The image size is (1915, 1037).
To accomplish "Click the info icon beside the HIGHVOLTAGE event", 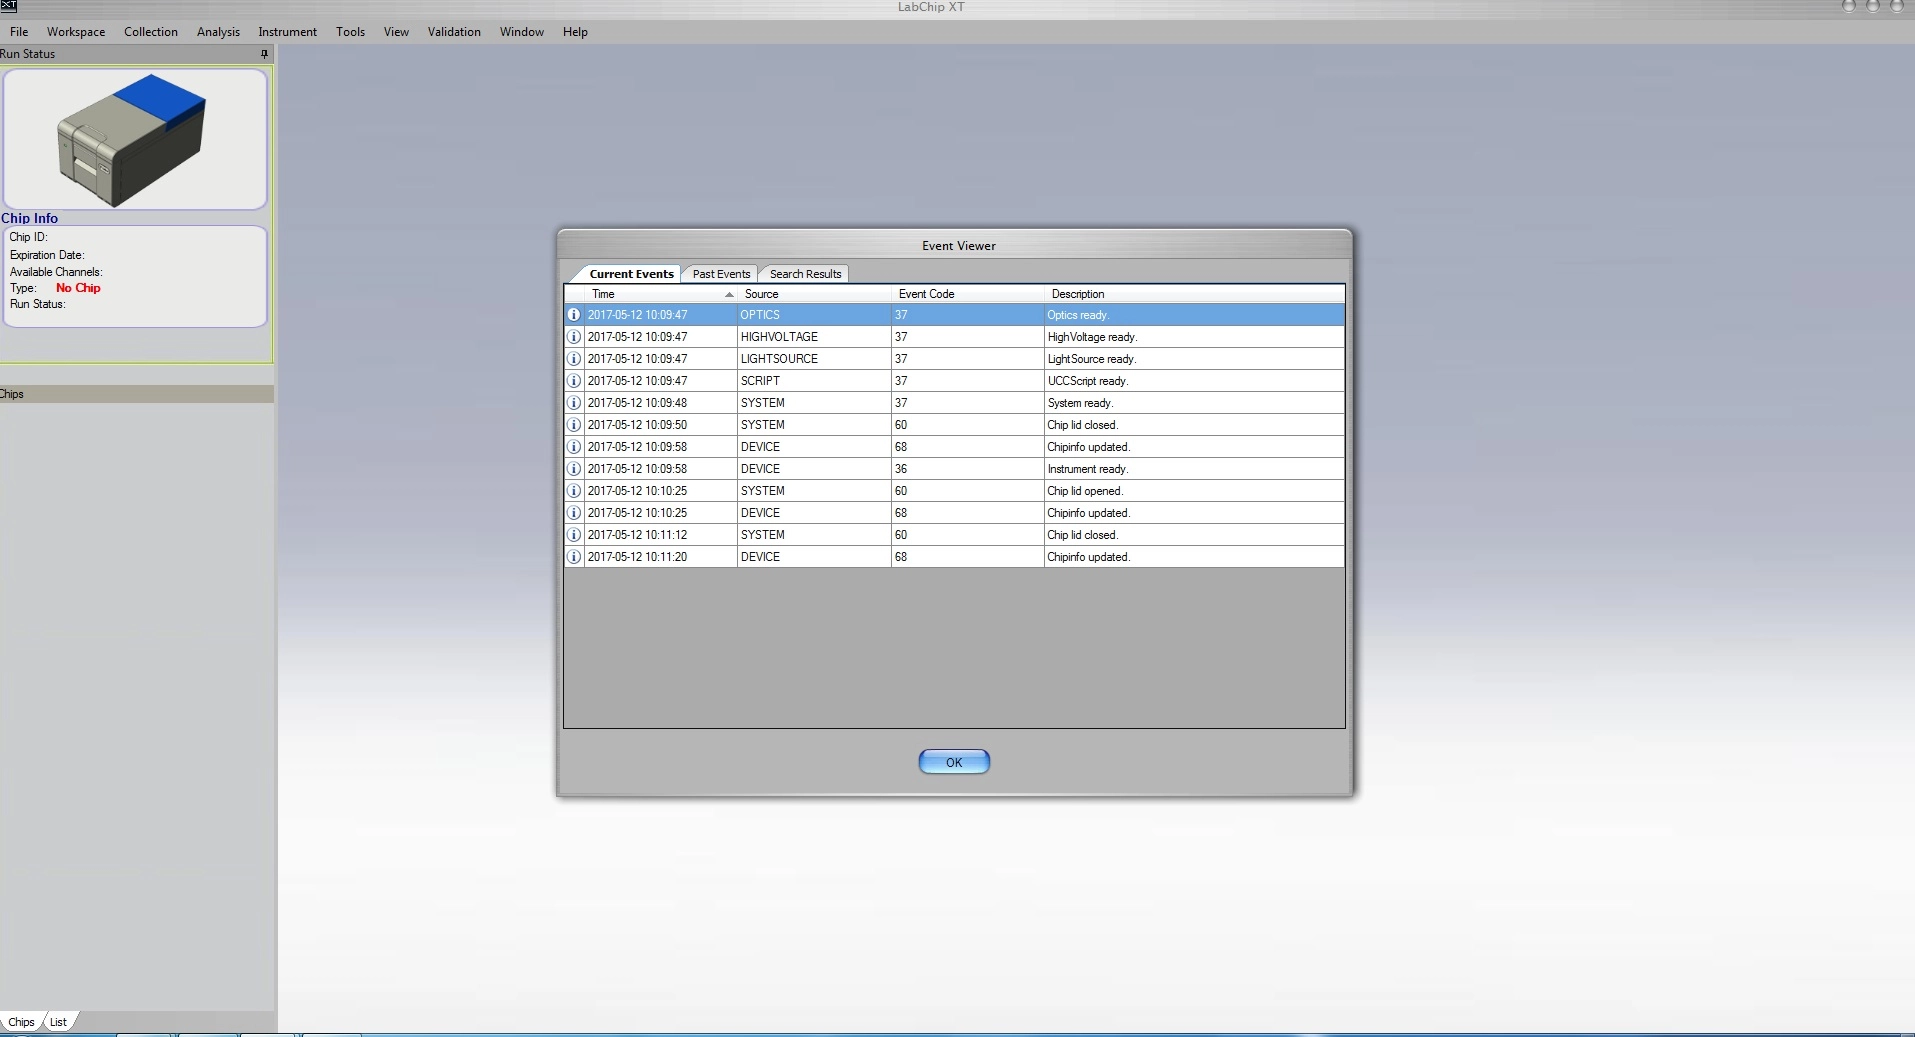I will 574,337.
